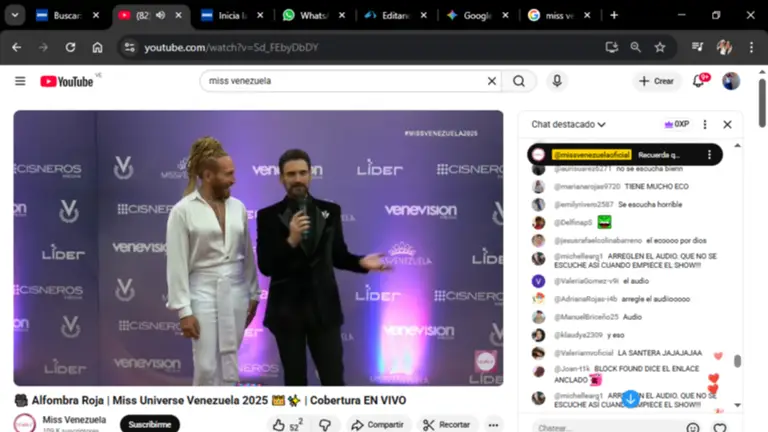Bookmark this page with the star icon
The width and height of the screenshot is (768, 432).
[660, 47]
